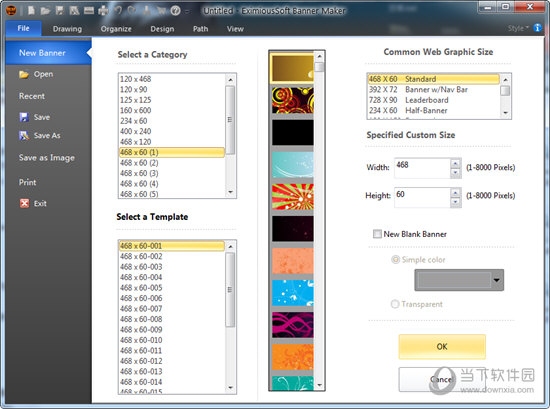
Task: Open the File tab
Action: (x=24, y=28)
